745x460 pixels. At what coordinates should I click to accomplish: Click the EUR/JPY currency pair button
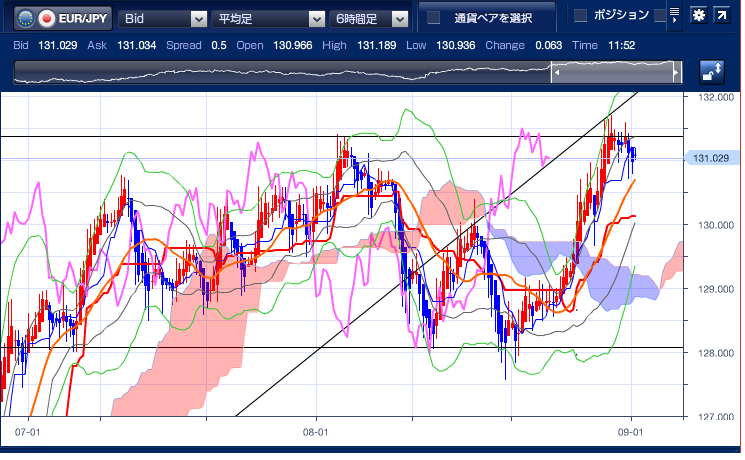[x=63, y=19]
